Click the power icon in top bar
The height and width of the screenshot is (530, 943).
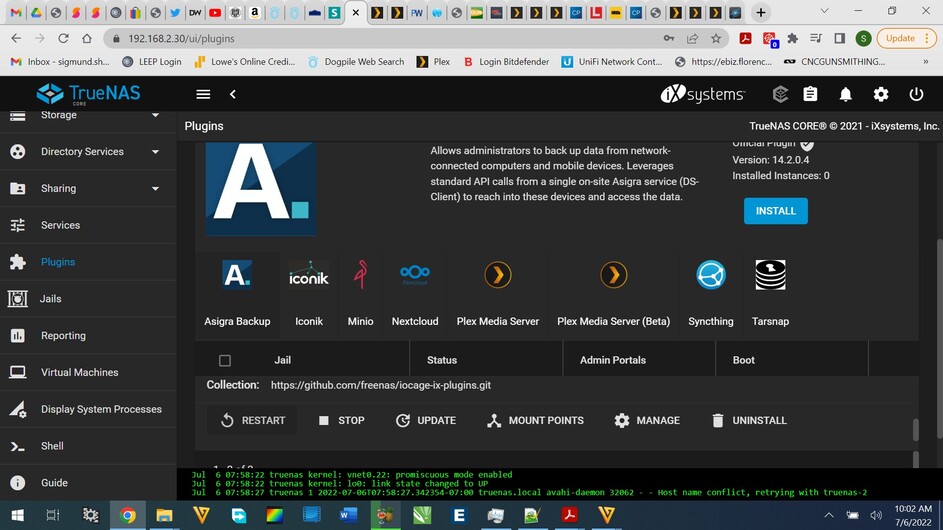pos(916,94)
